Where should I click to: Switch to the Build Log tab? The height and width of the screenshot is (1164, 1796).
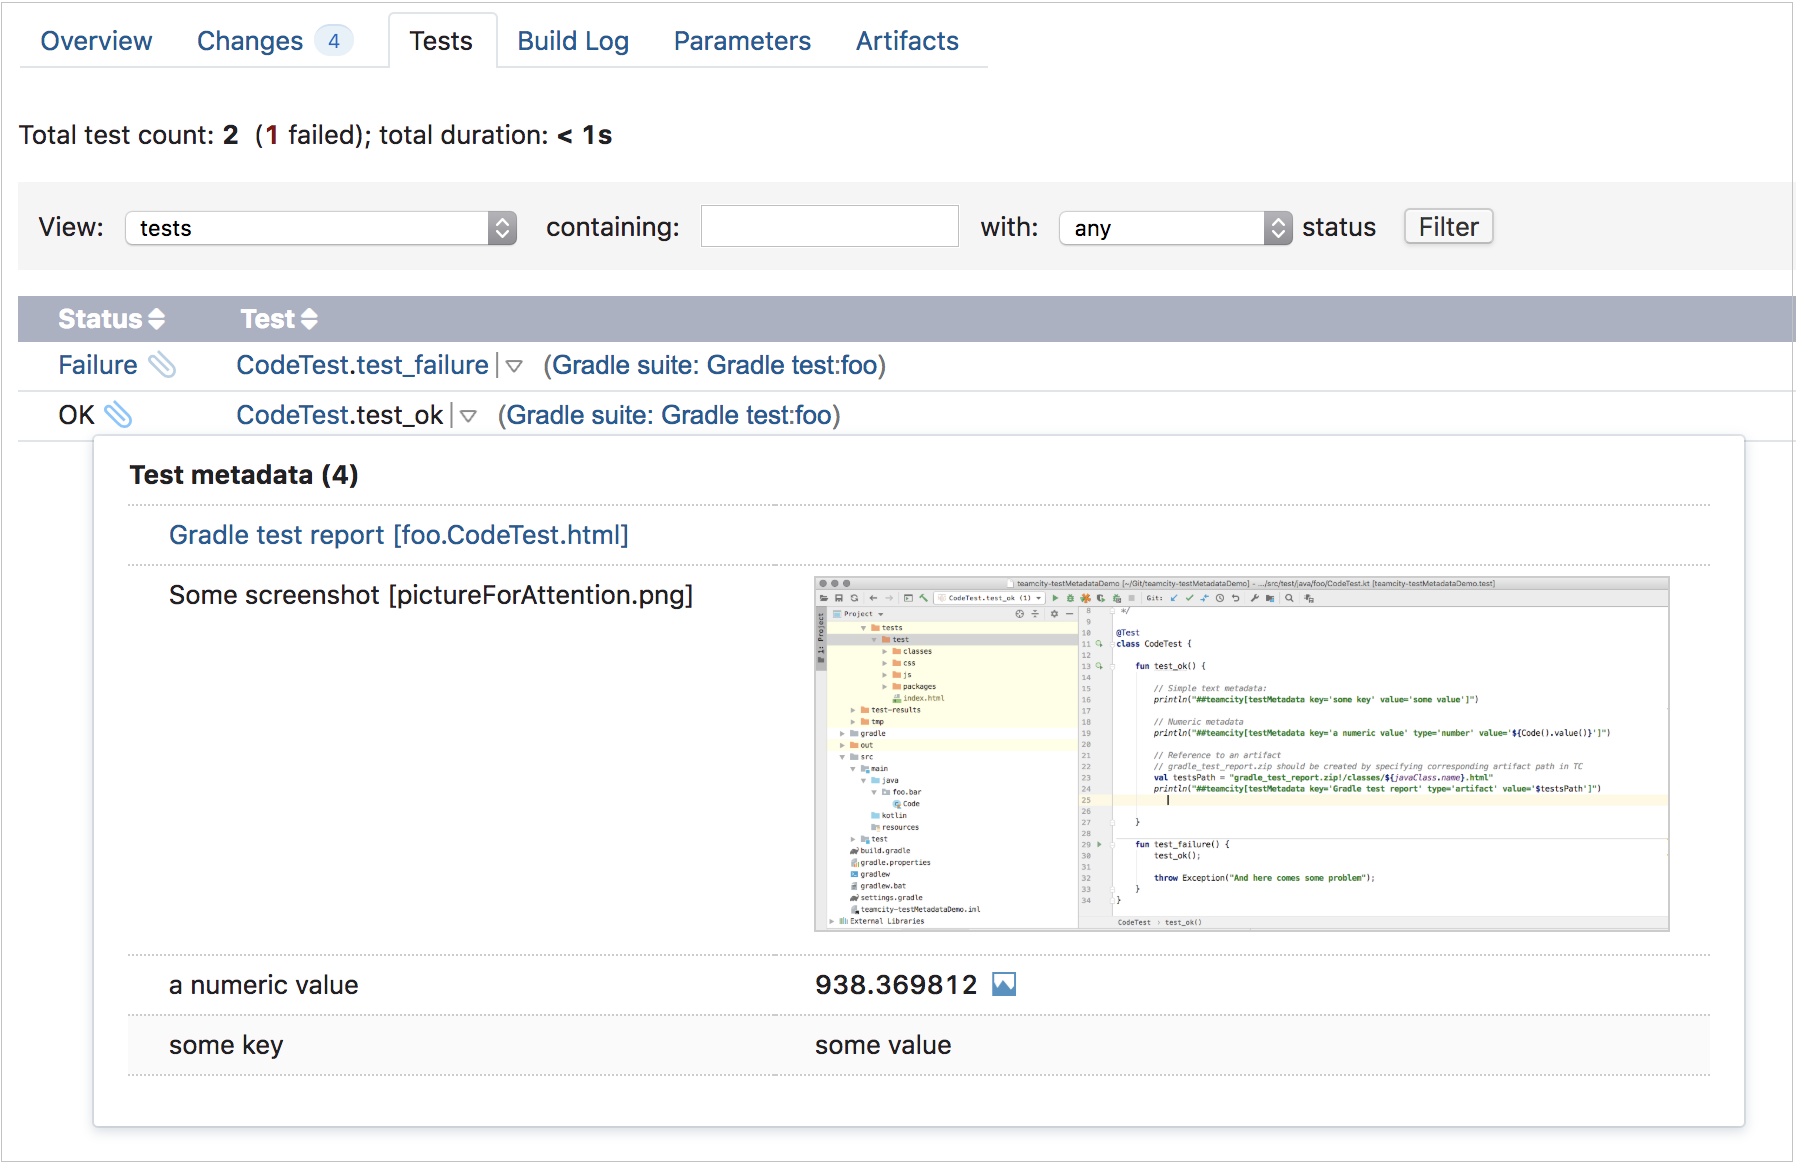573,41
